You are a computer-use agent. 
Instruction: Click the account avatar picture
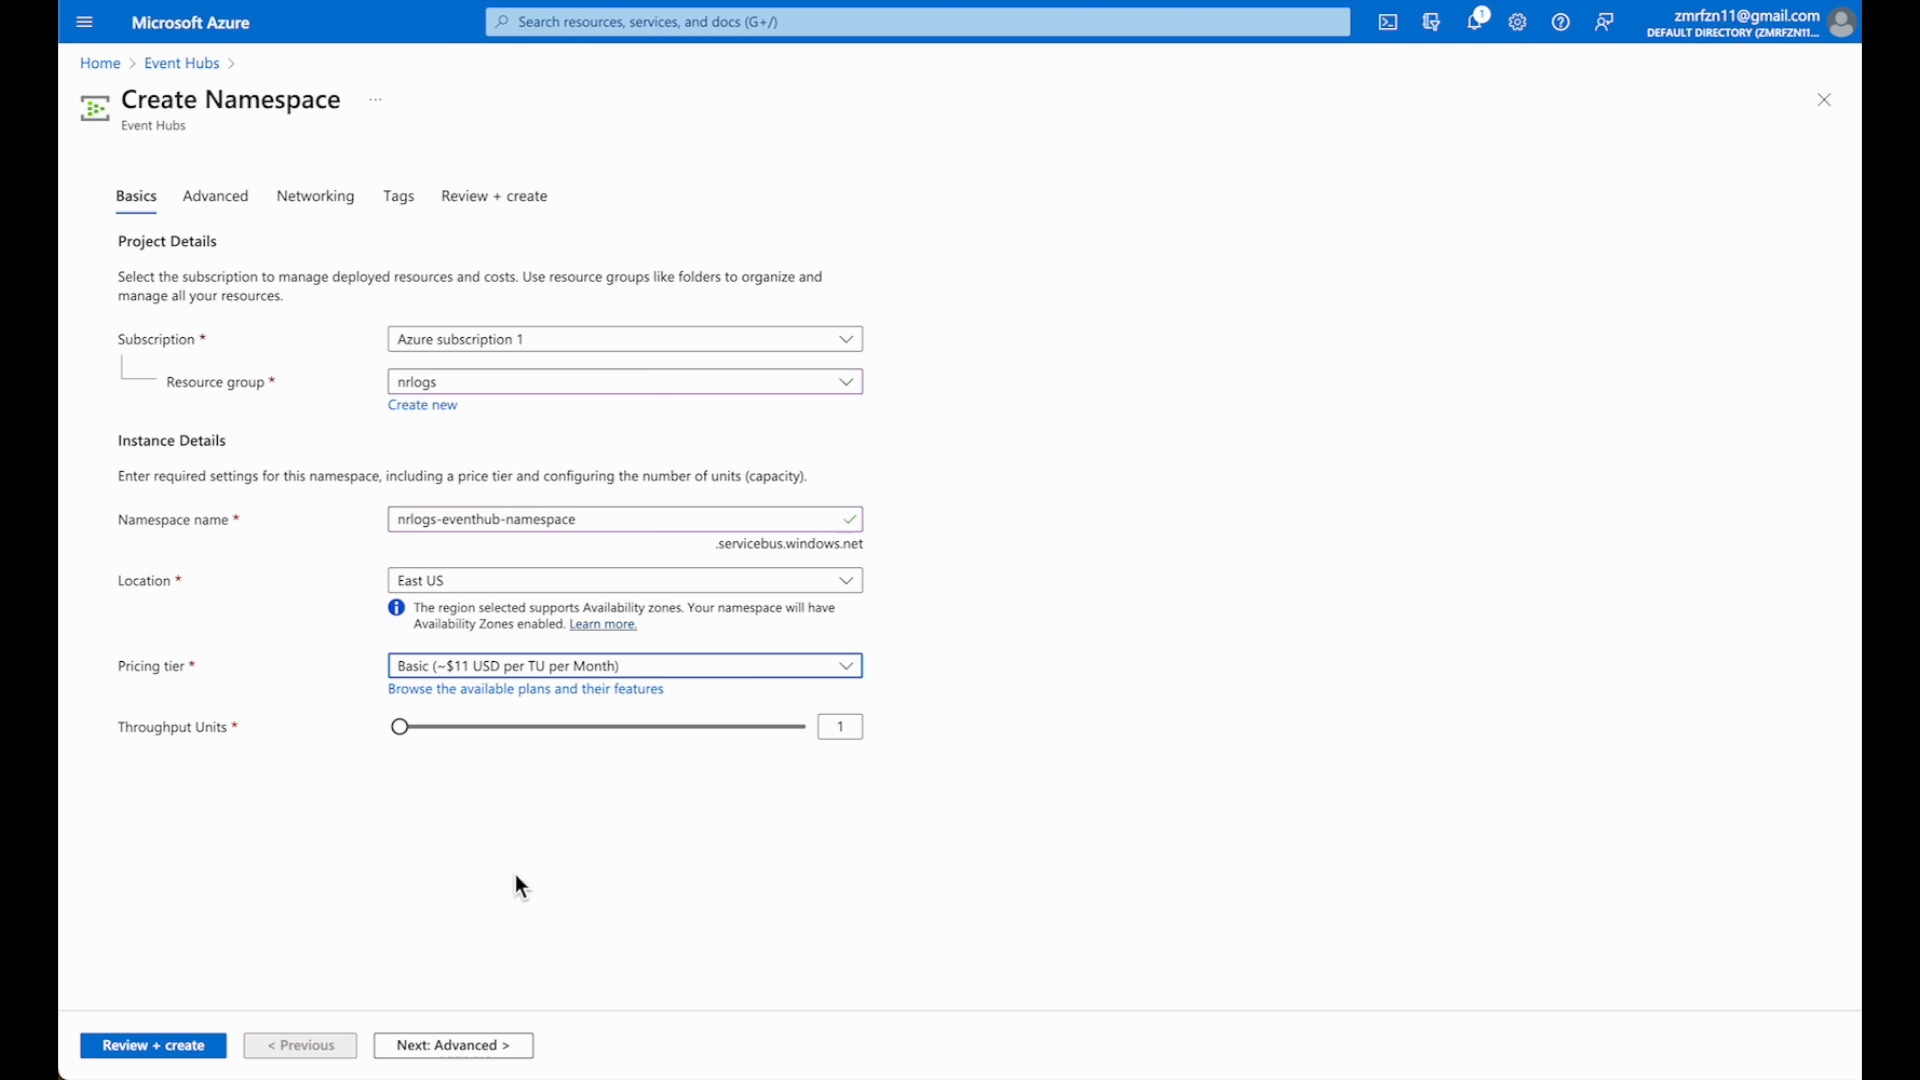[1841, 22]
